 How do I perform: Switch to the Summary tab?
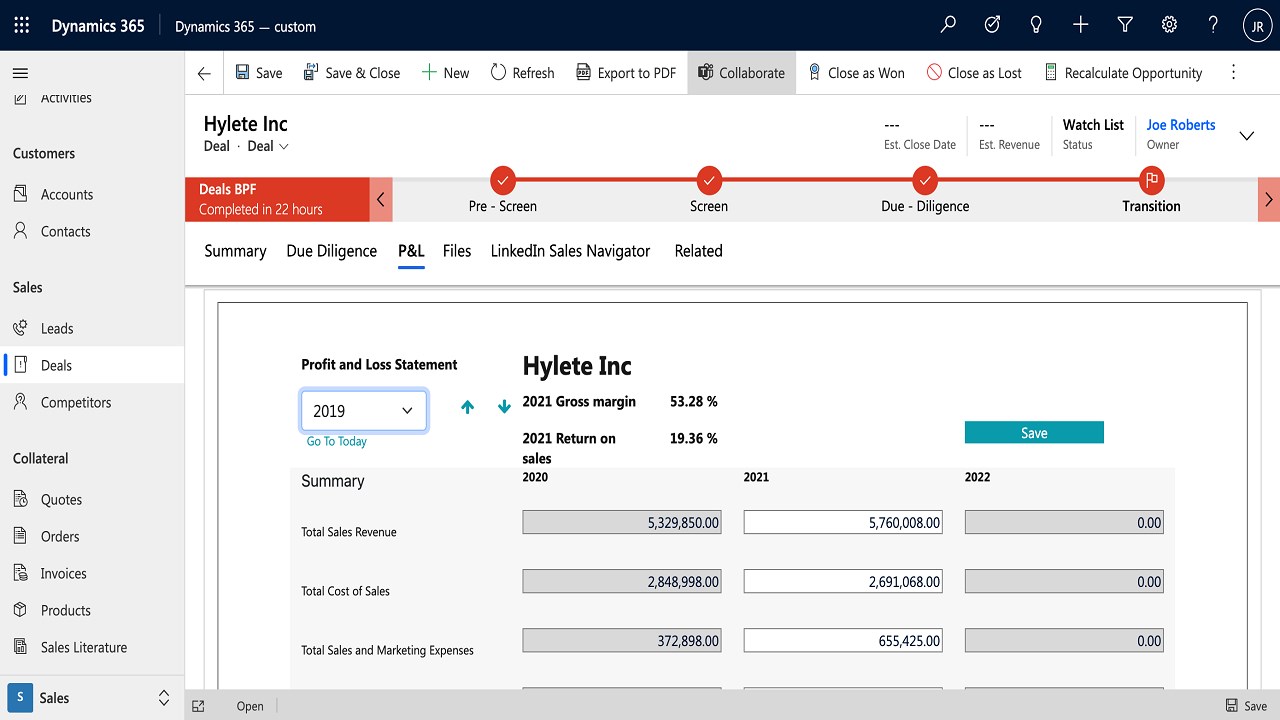[235, 251]
